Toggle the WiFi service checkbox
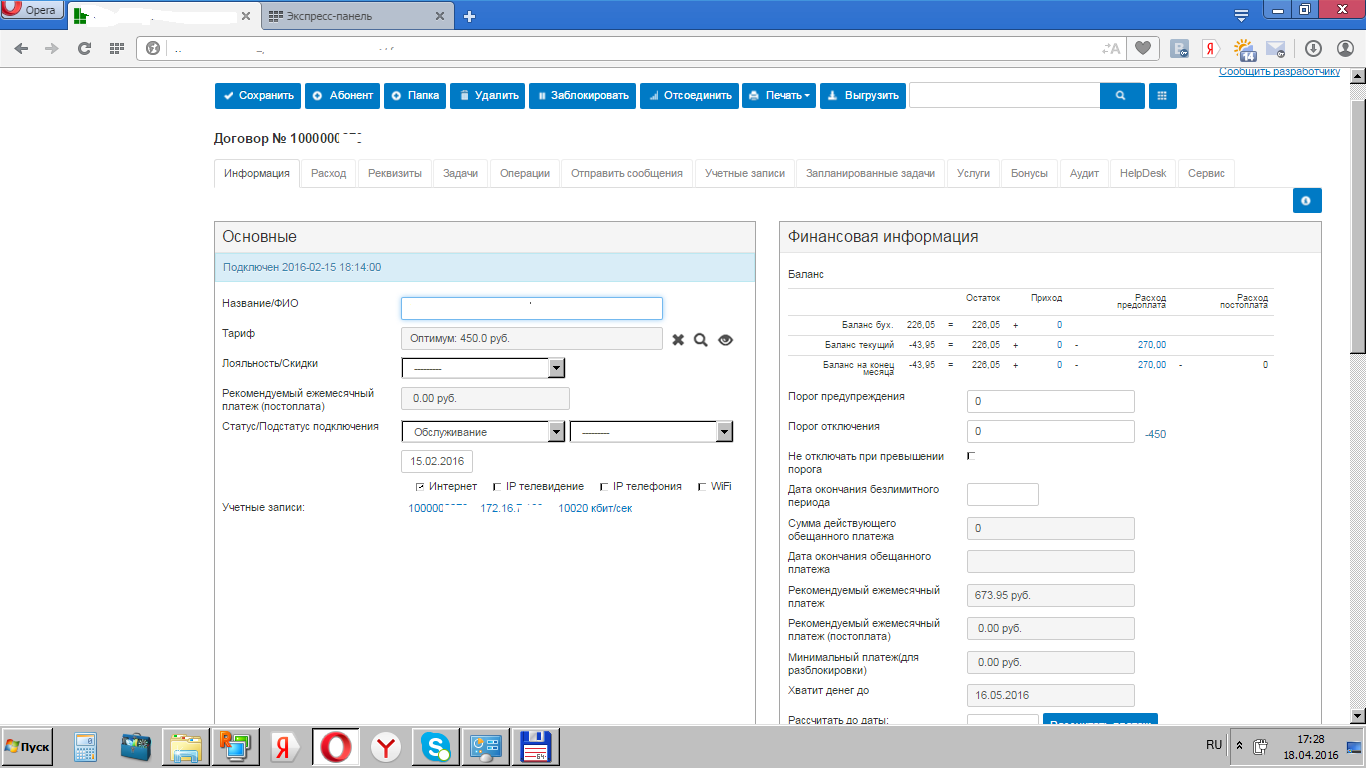The width and height of the screenshot is (1366, 768). point(703,487)
